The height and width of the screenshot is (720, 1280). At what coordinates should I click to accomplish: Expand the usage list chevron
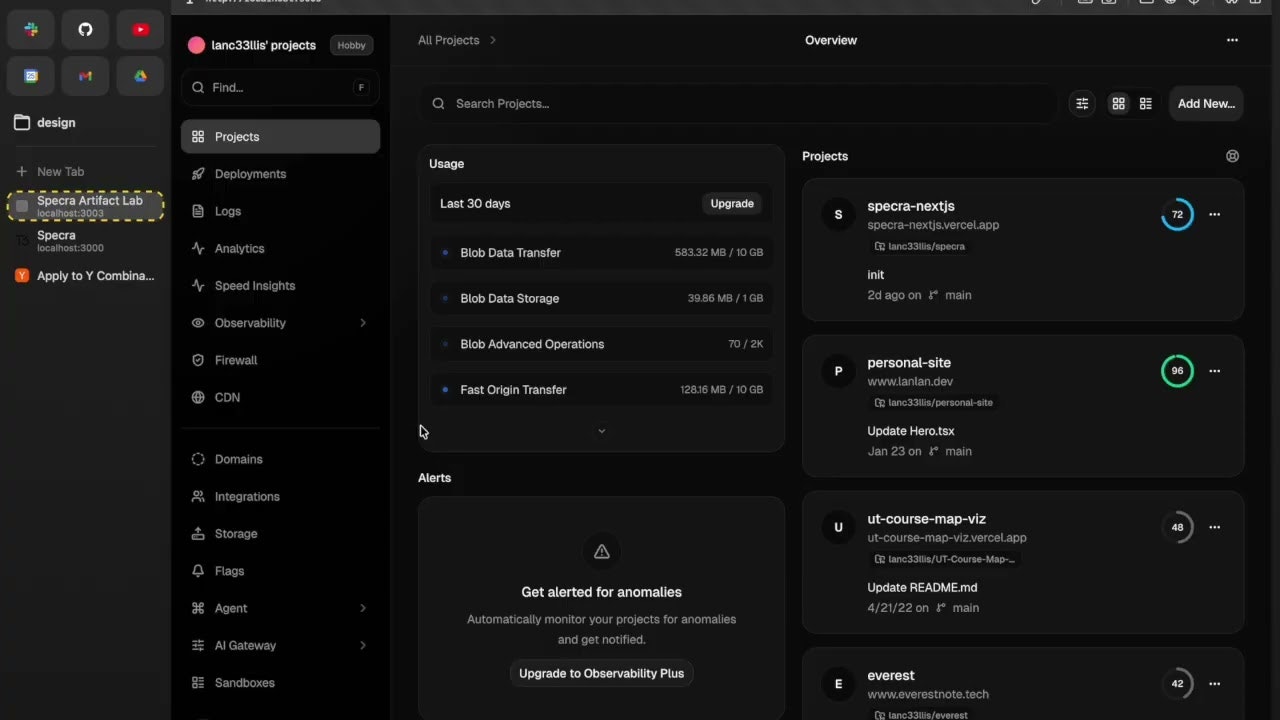[x=601, y=431]
